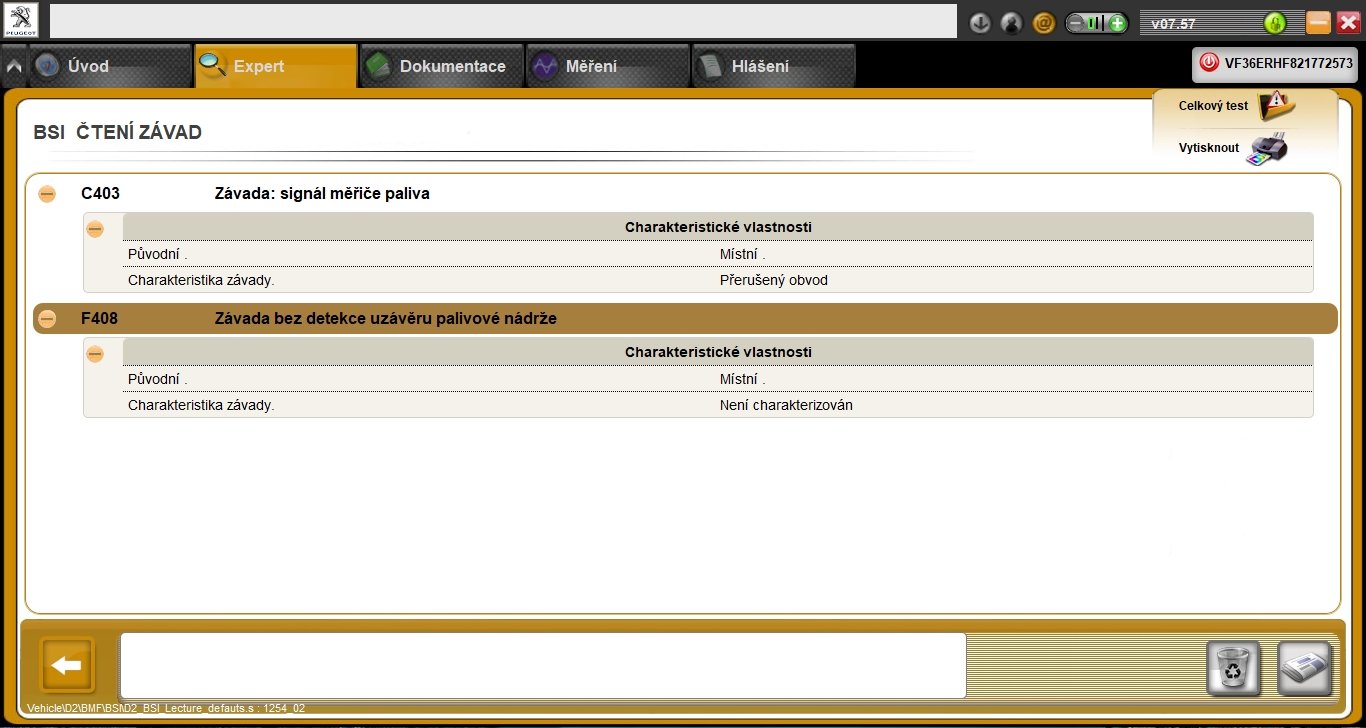Click the VIN VF36ERHF821772573 power button
The width and height of the screenshot is (1366, 728).
coord(1209,62)
